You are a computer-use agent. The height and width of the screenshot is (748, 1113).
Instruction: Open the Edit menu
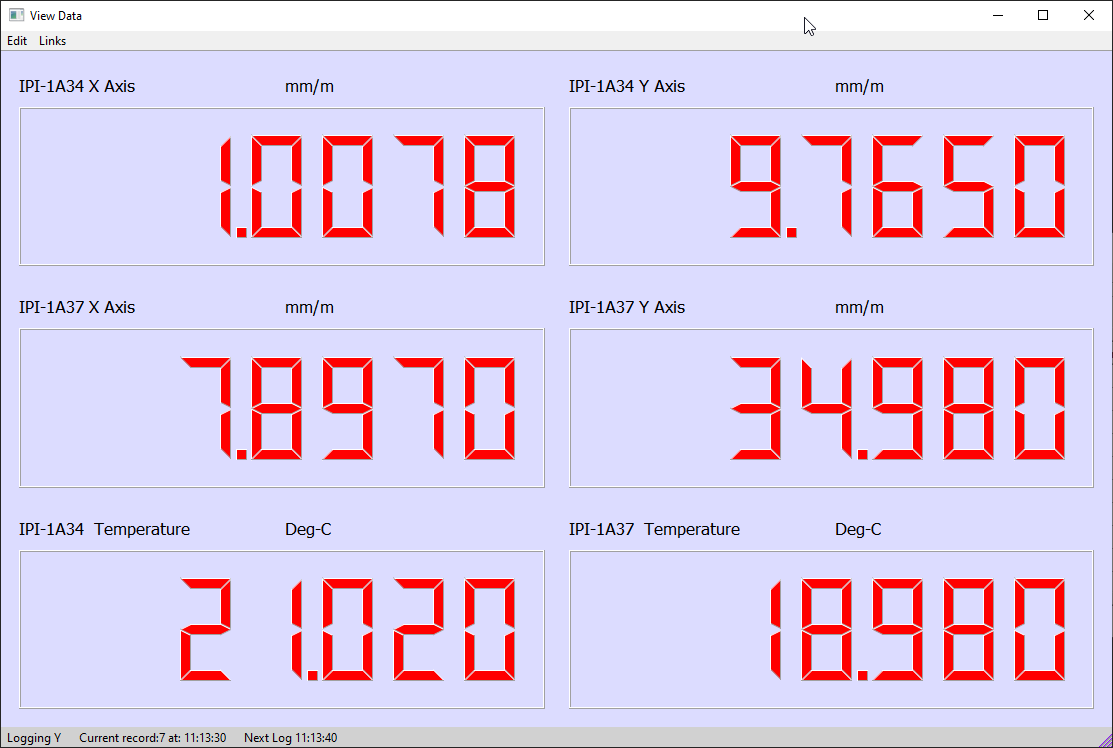pos(17,40)
